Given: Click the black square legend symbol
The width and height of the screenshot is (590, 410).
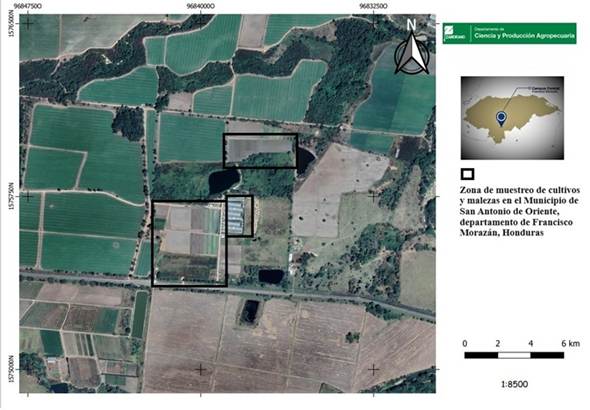Looking at the screenshot, I should 467,174.
